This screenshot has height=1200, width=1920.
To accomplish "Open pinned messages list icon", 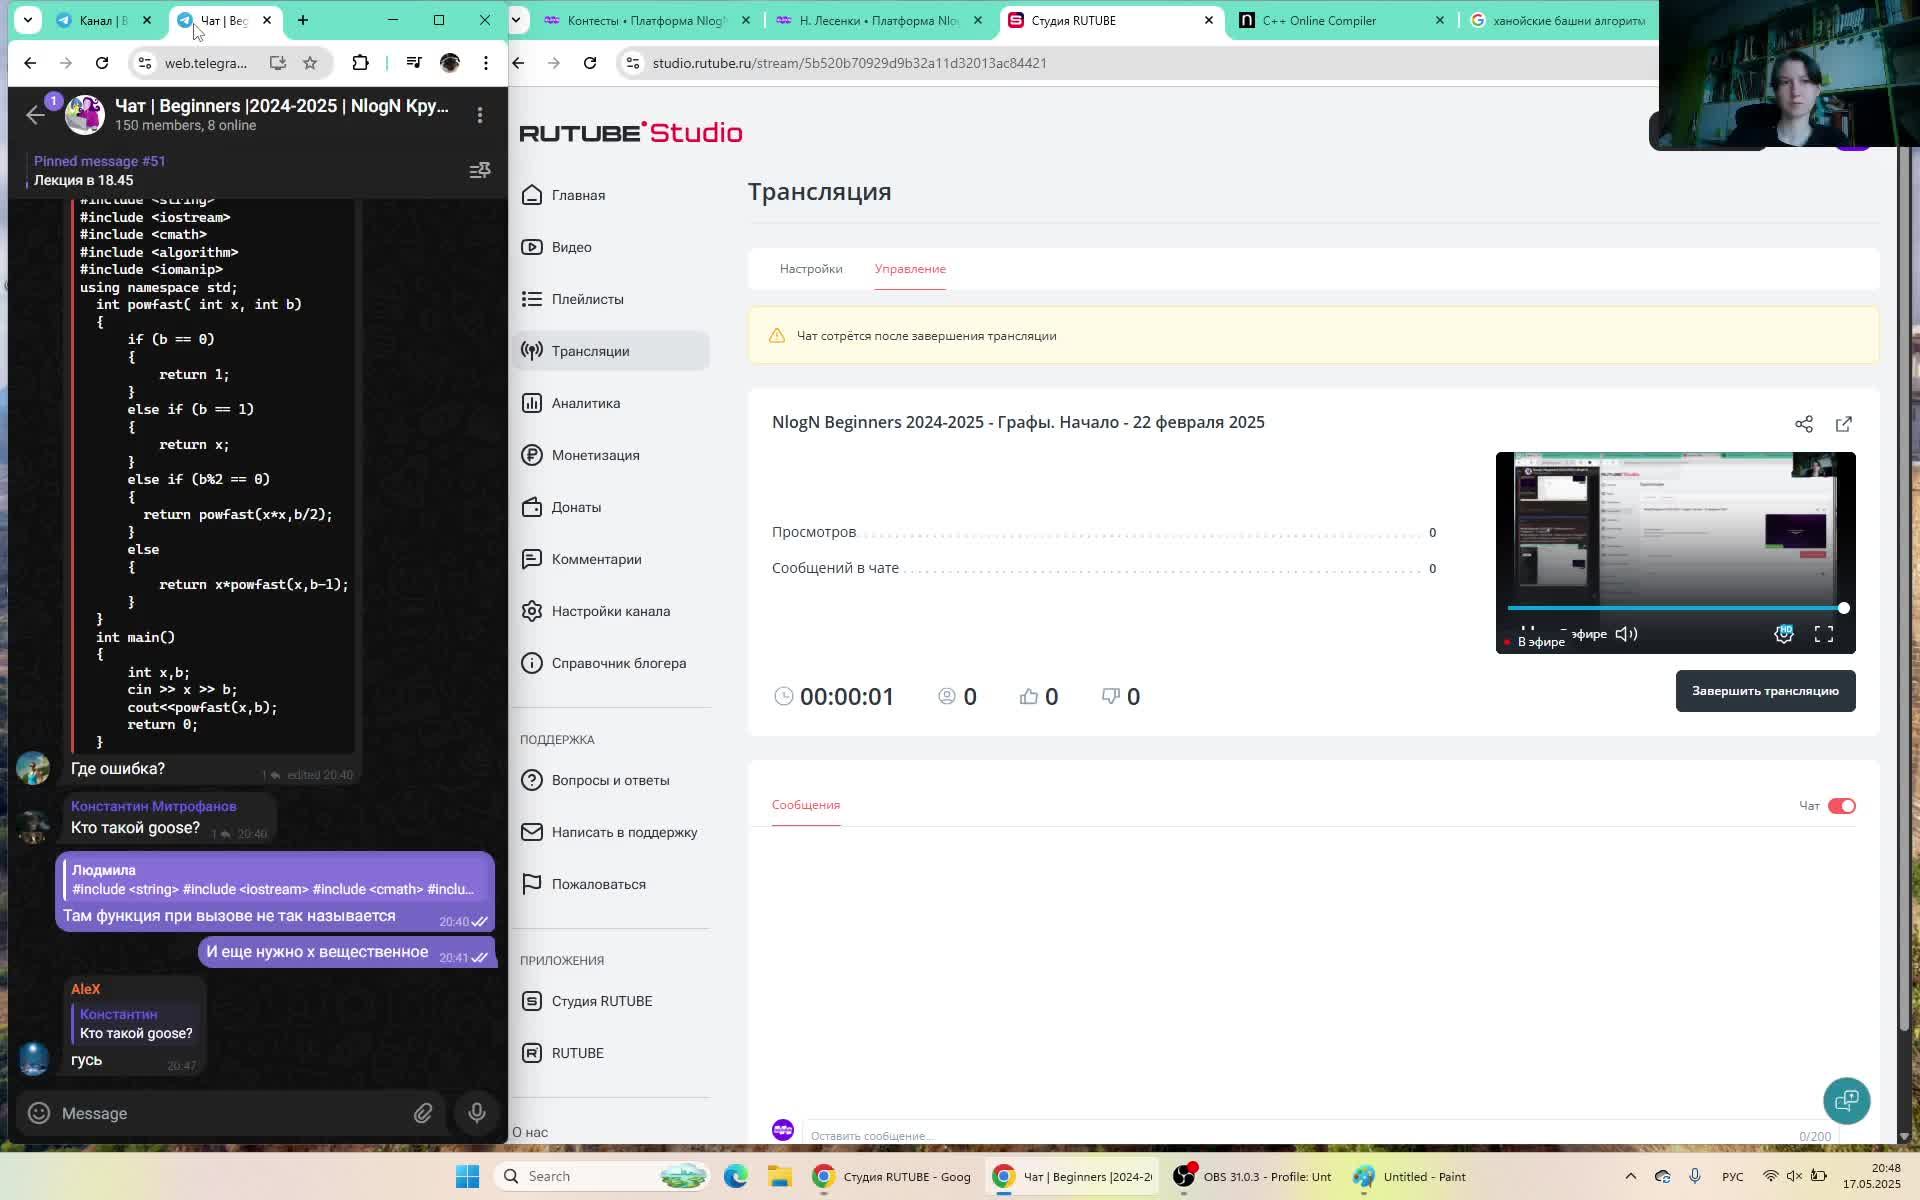I will 480,171.
